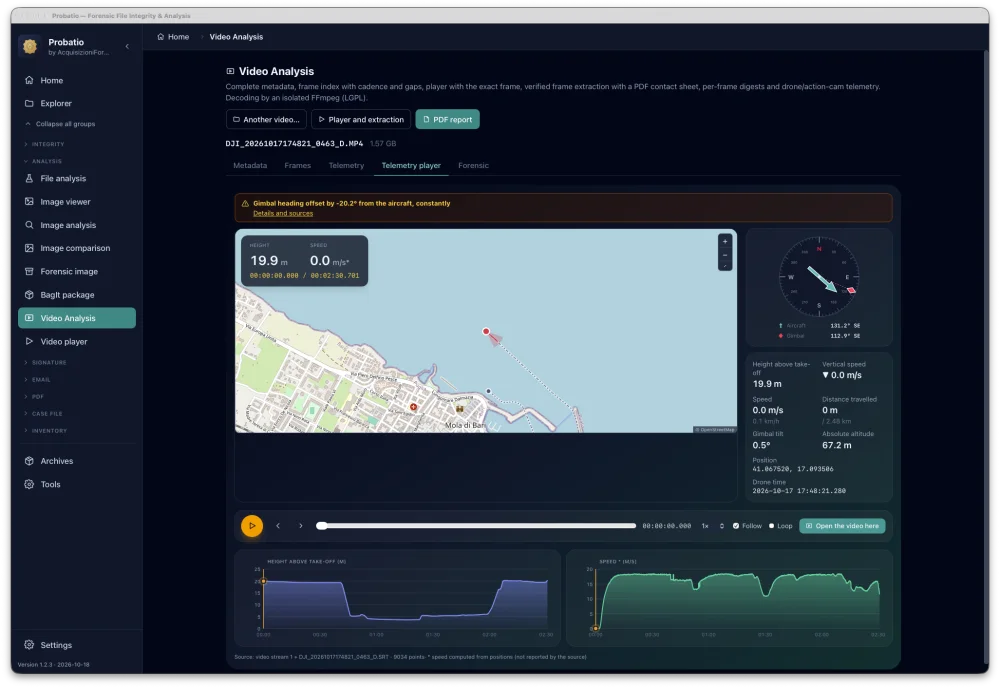Switch to the Frames tab

298,165
